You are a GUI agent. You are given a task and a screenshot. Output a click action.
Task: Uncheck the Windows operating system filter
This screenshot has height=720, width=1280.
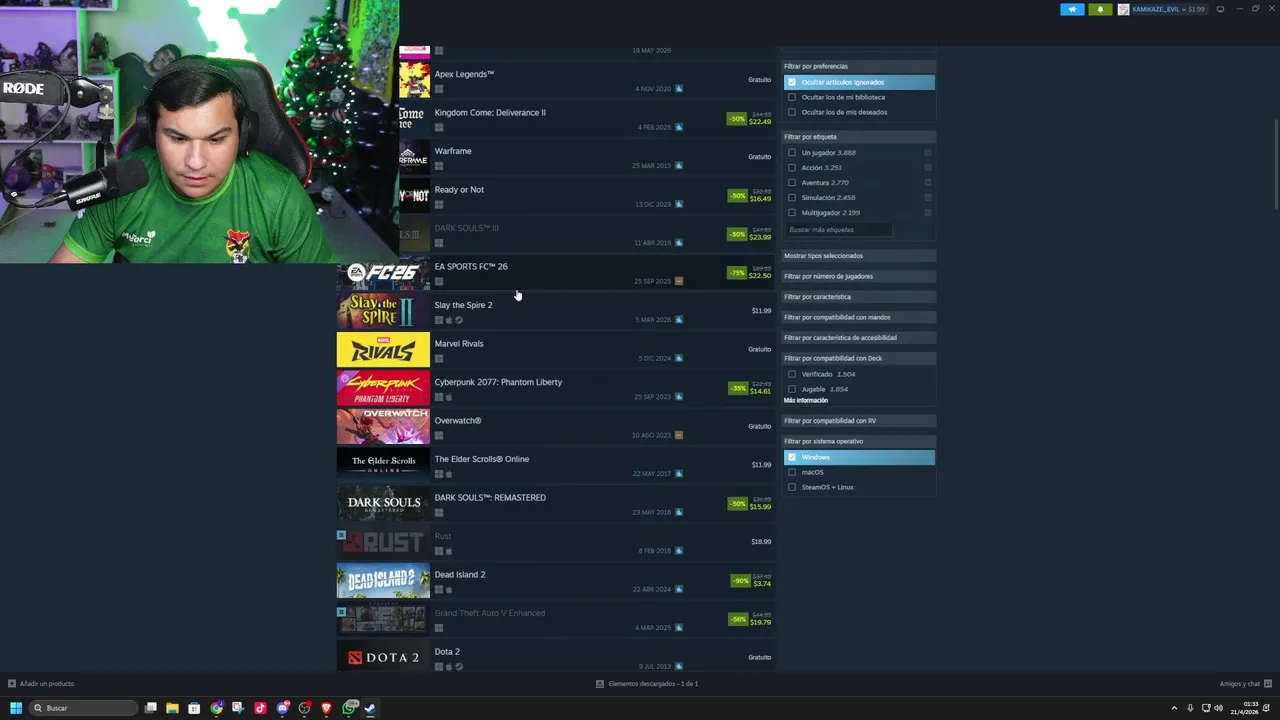tap(792, 457)
